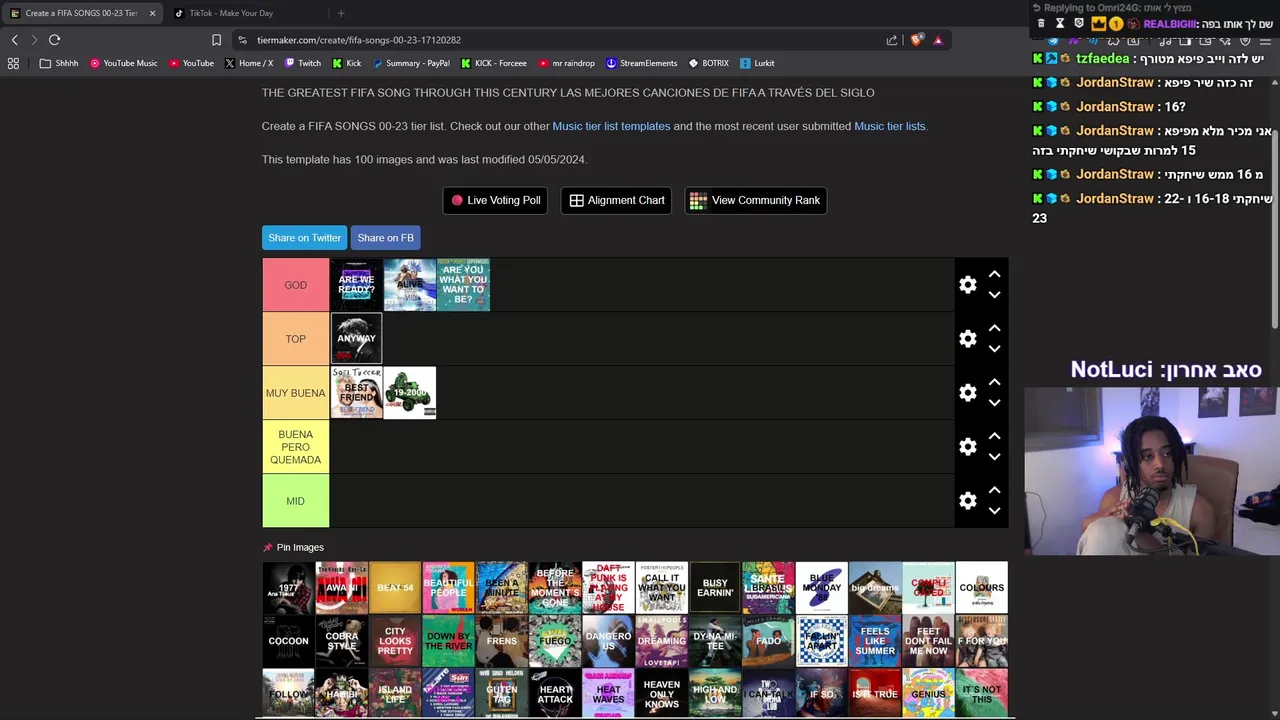Move the MUY BUENA row down
The image size is (1280, 720).
coord(994,403)
